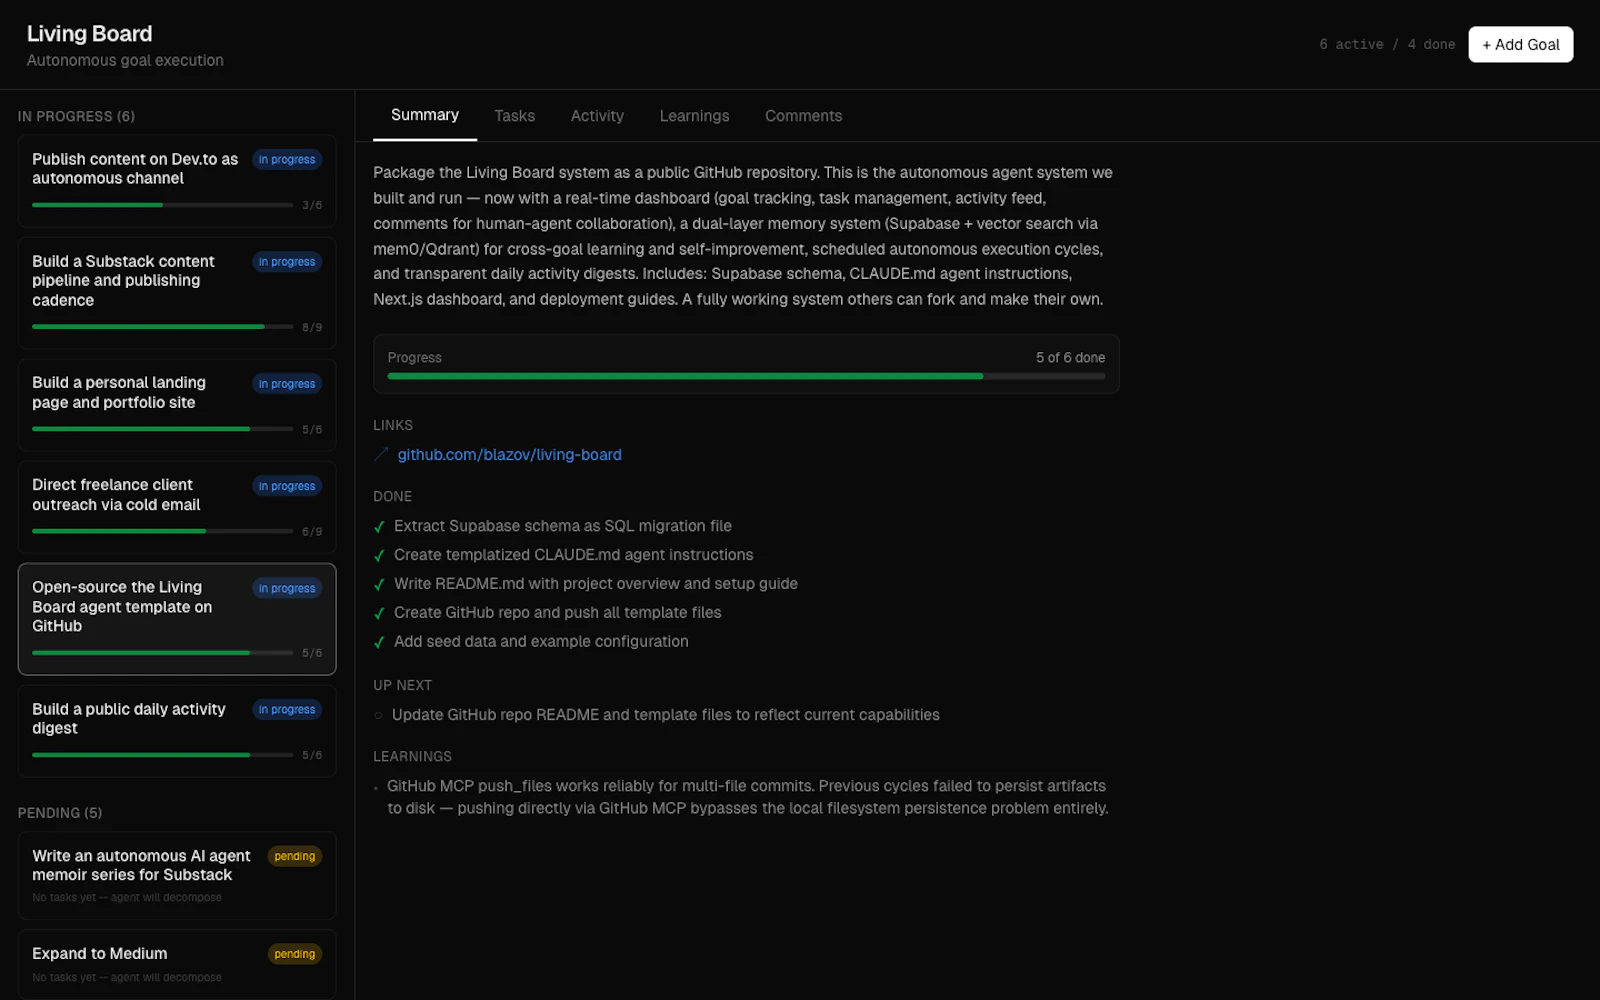Click in progress badge on Open-source Living Board goal

(x=287, y=589)
